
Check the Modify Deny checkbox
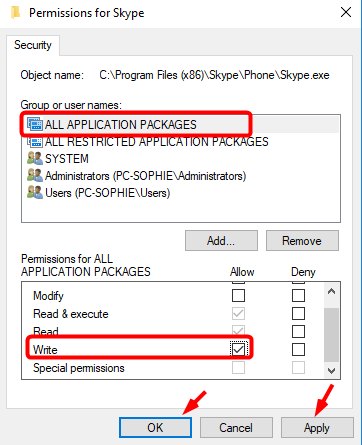pos(298,295)
